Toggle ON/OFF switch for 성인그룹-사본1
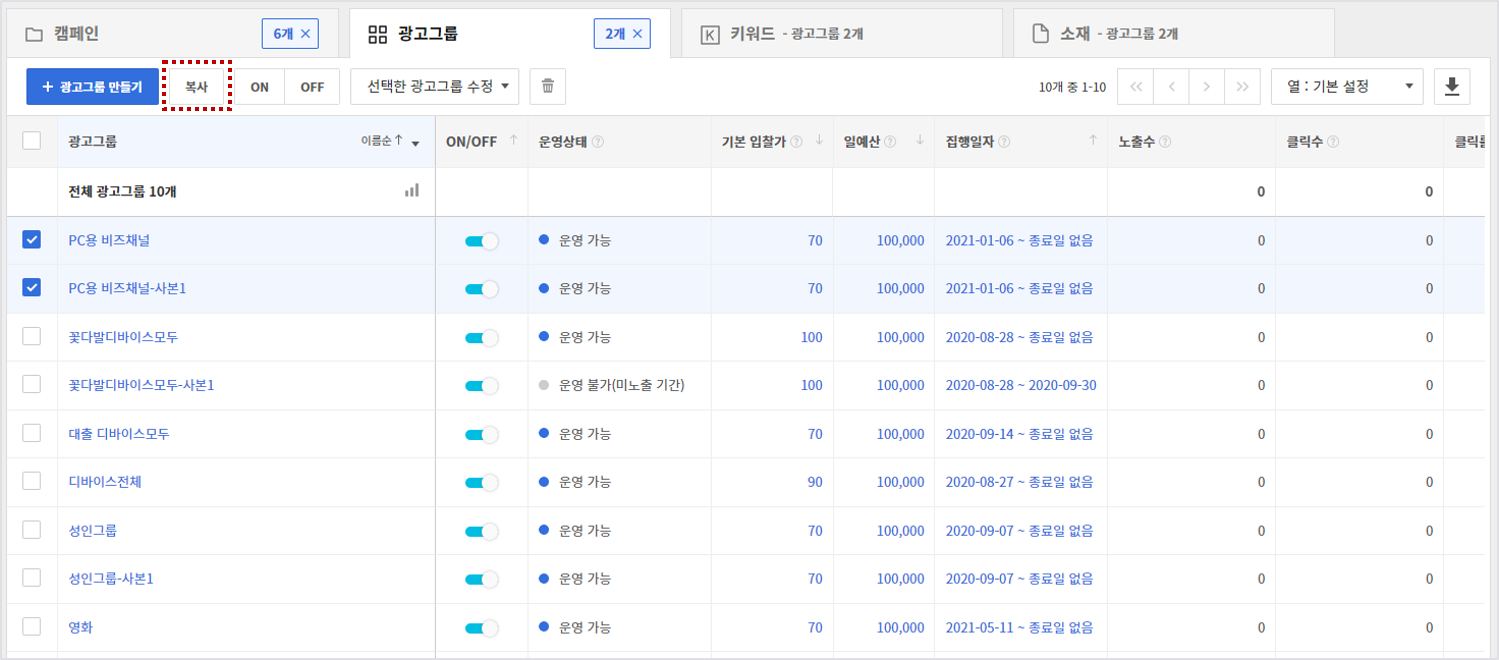 tap(481, 579)
